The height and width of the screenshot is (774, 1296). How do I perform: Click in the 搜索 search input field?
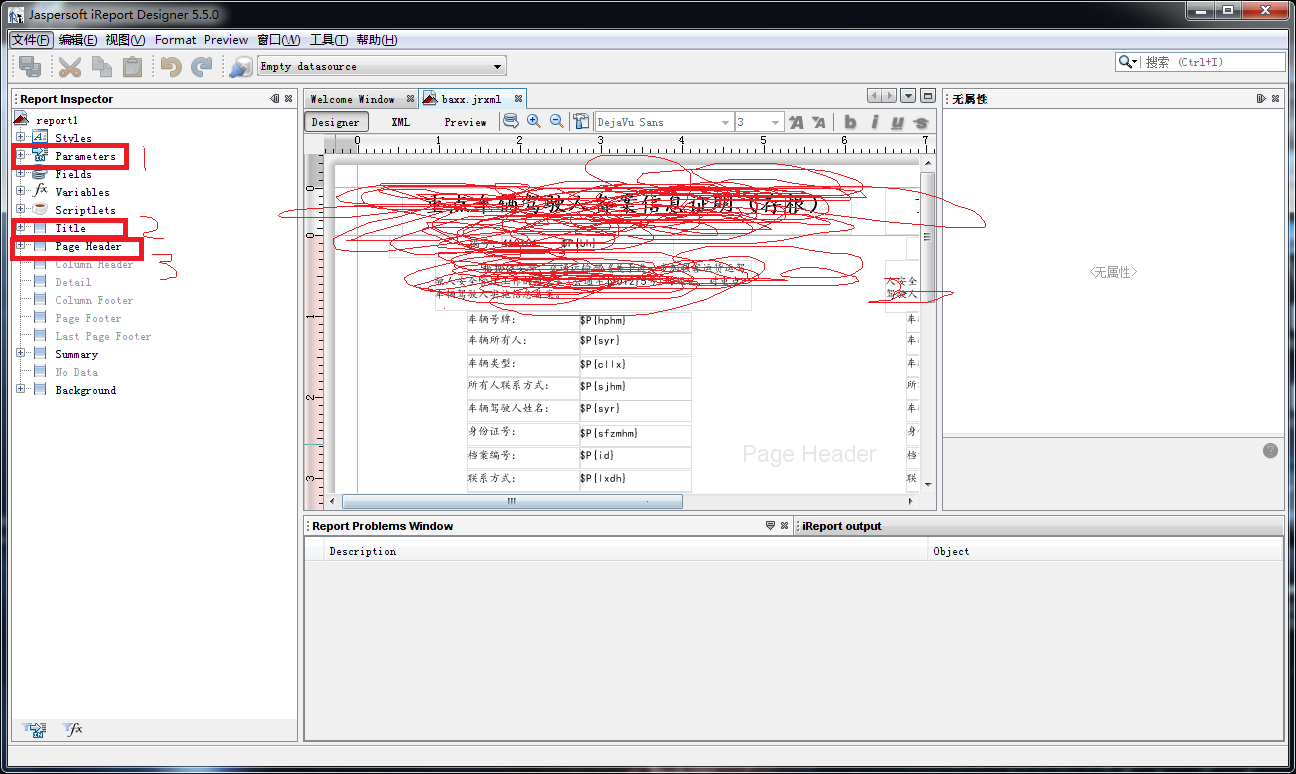click(x=1212, y=62)
